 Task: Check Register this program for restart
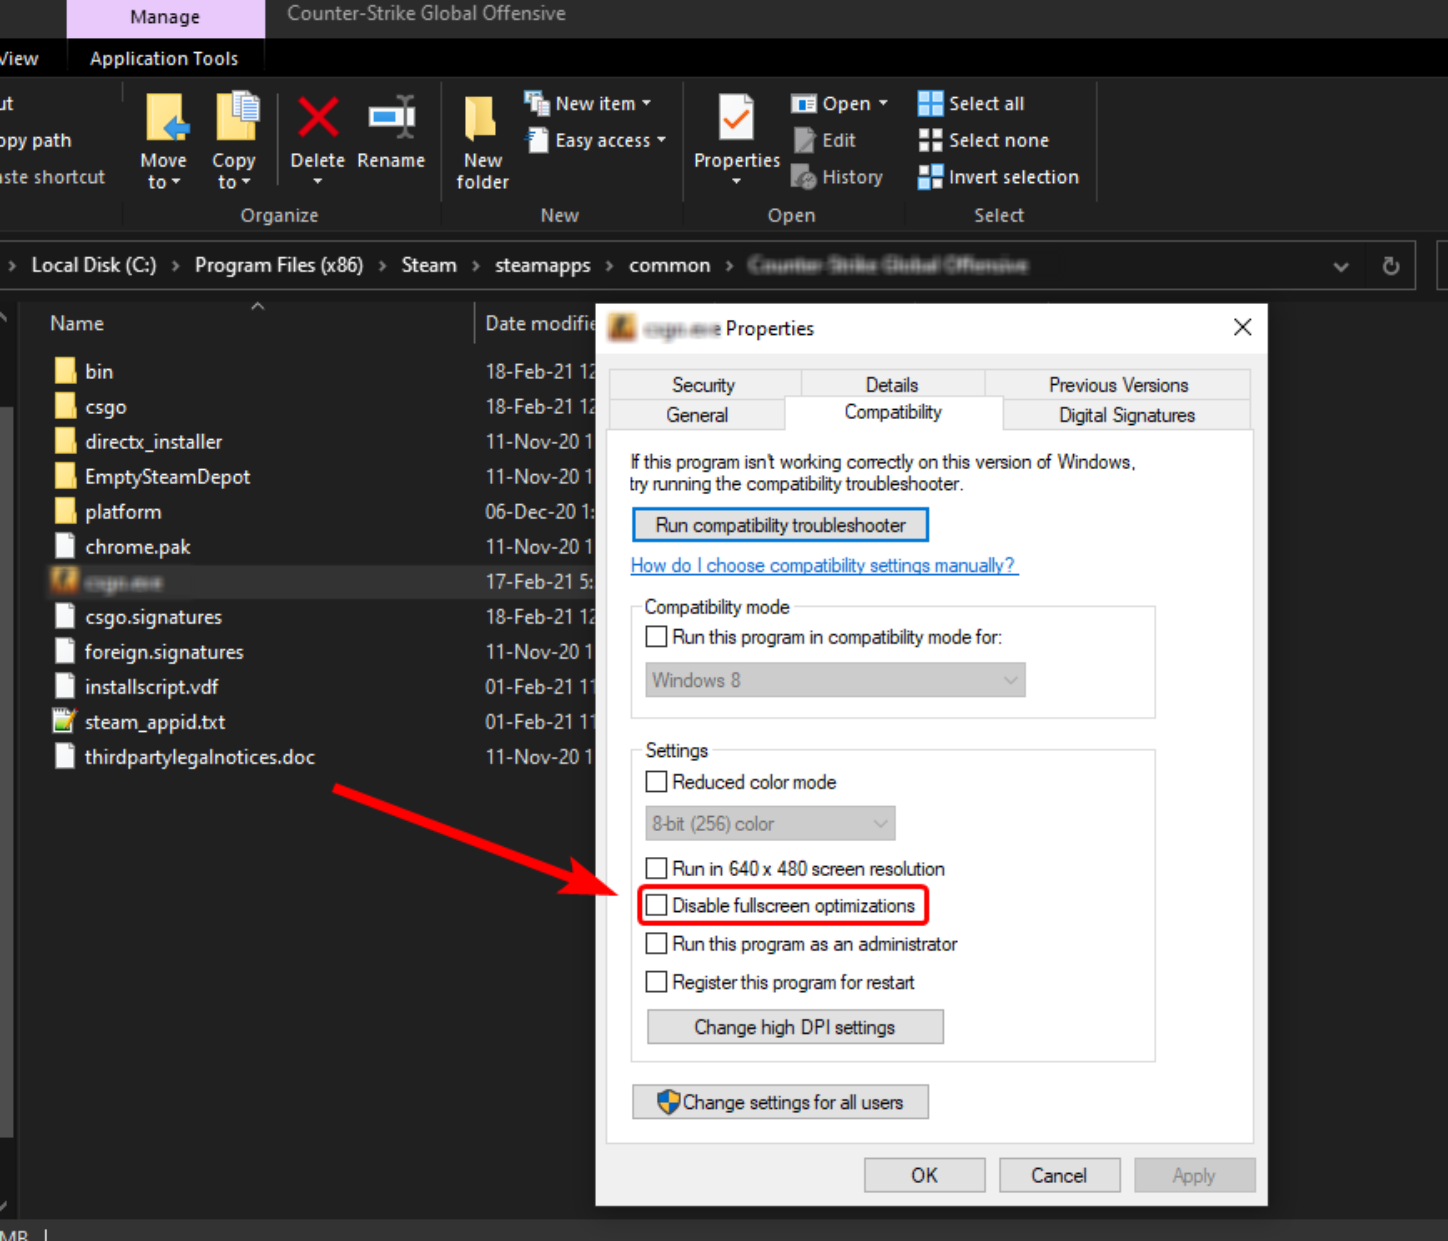pos(656,982)
